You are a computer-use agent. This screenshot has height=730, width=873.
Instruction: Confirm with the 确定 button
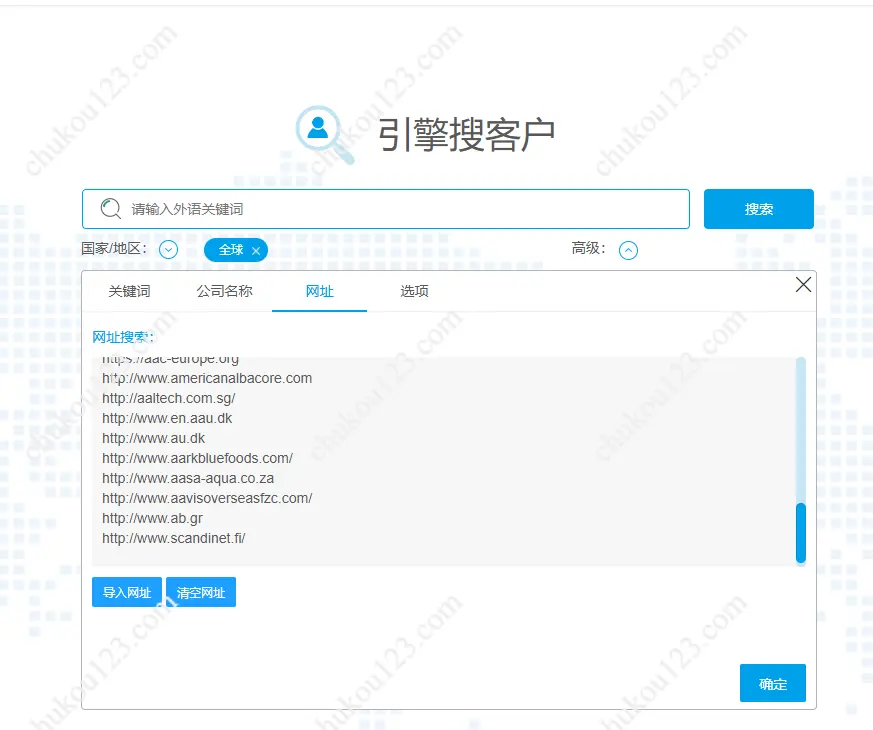click(772, 684)
